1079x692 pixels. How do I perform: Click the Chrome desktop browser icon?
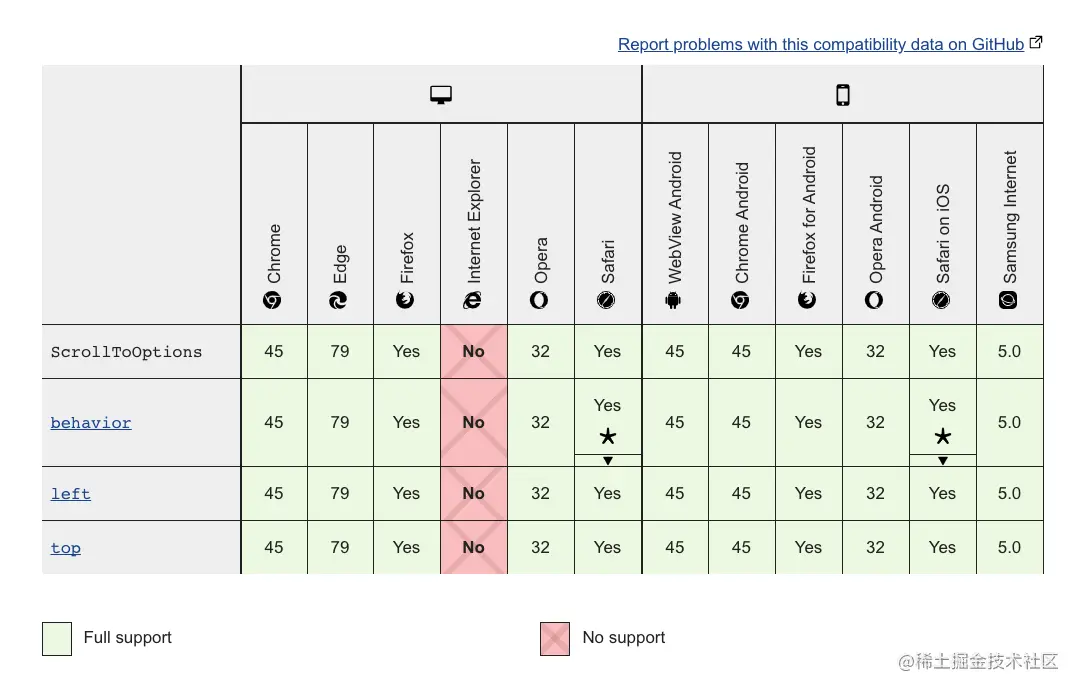[x=273, y=300]
